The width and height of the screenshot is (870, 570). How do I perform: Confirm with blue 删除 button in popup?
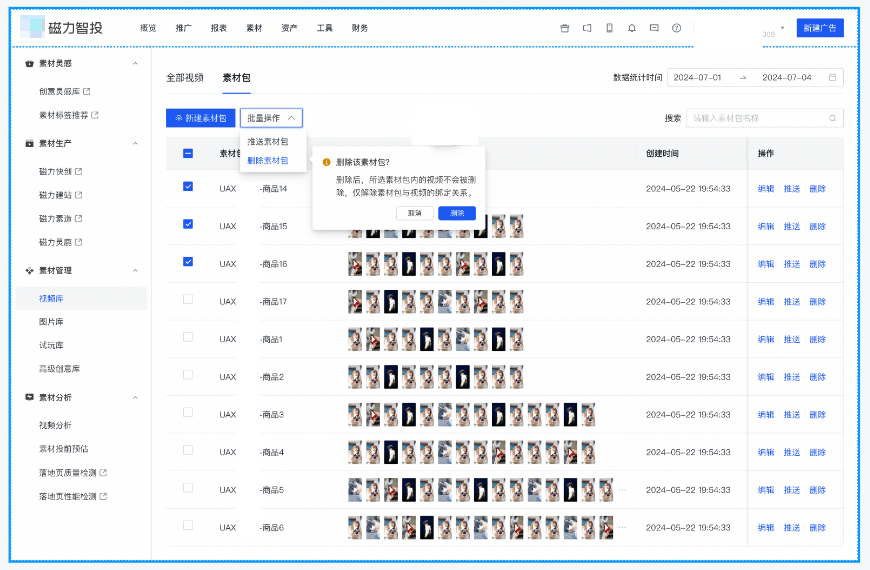pos(457,213)
